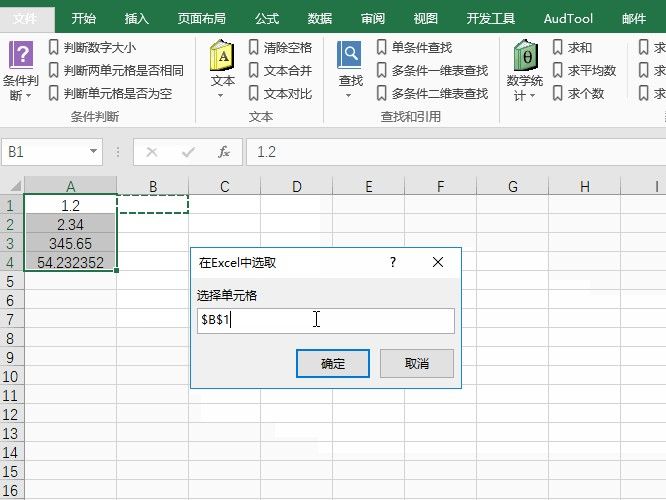Viewport: 666px width, 500px height.
Task: Select column D header
Action: coord(296,186)
